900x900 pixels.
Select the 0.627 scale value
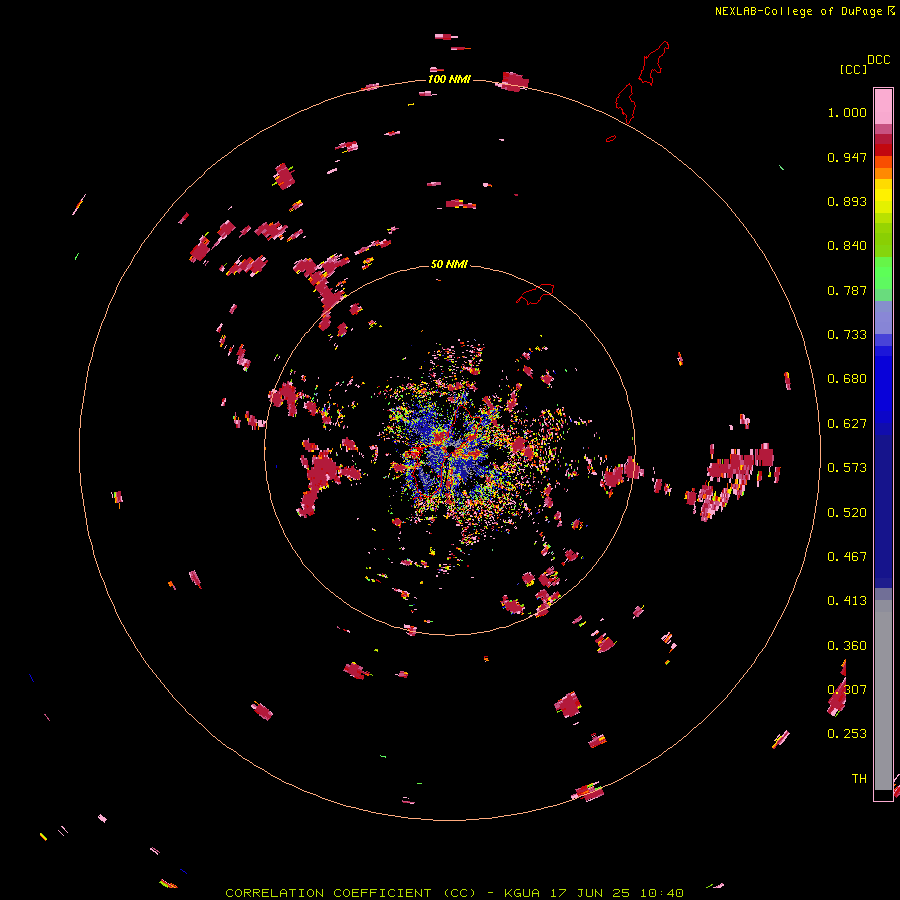(x=847, y=424)
